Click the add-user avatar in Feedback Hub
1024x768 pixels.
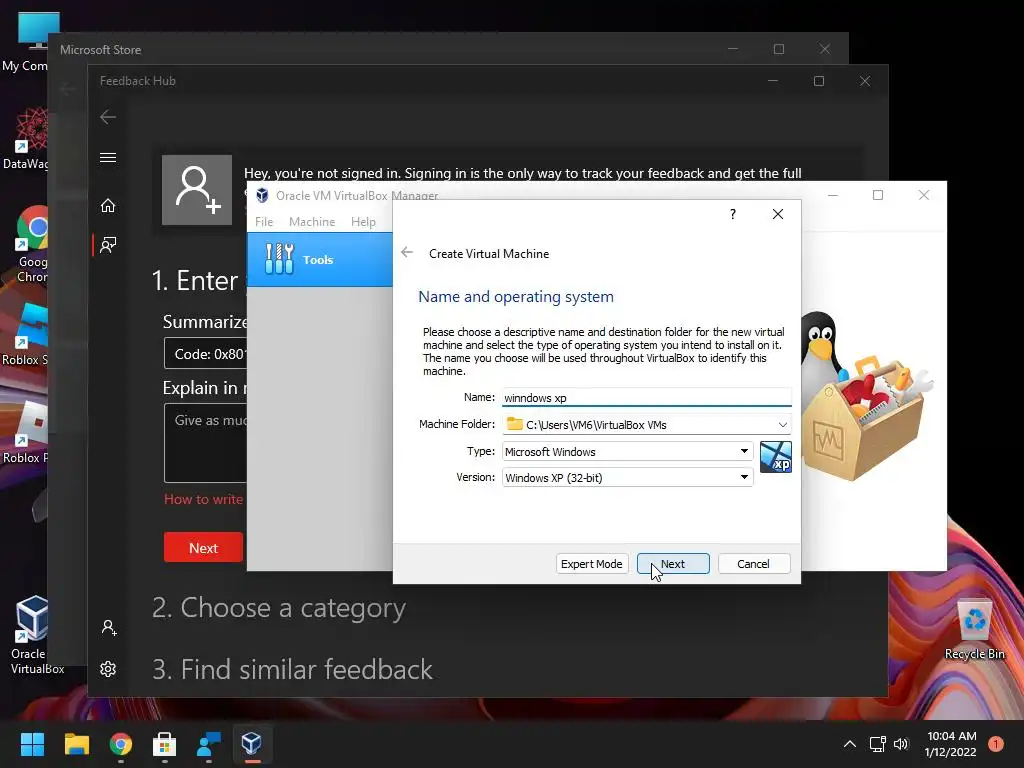197,190
